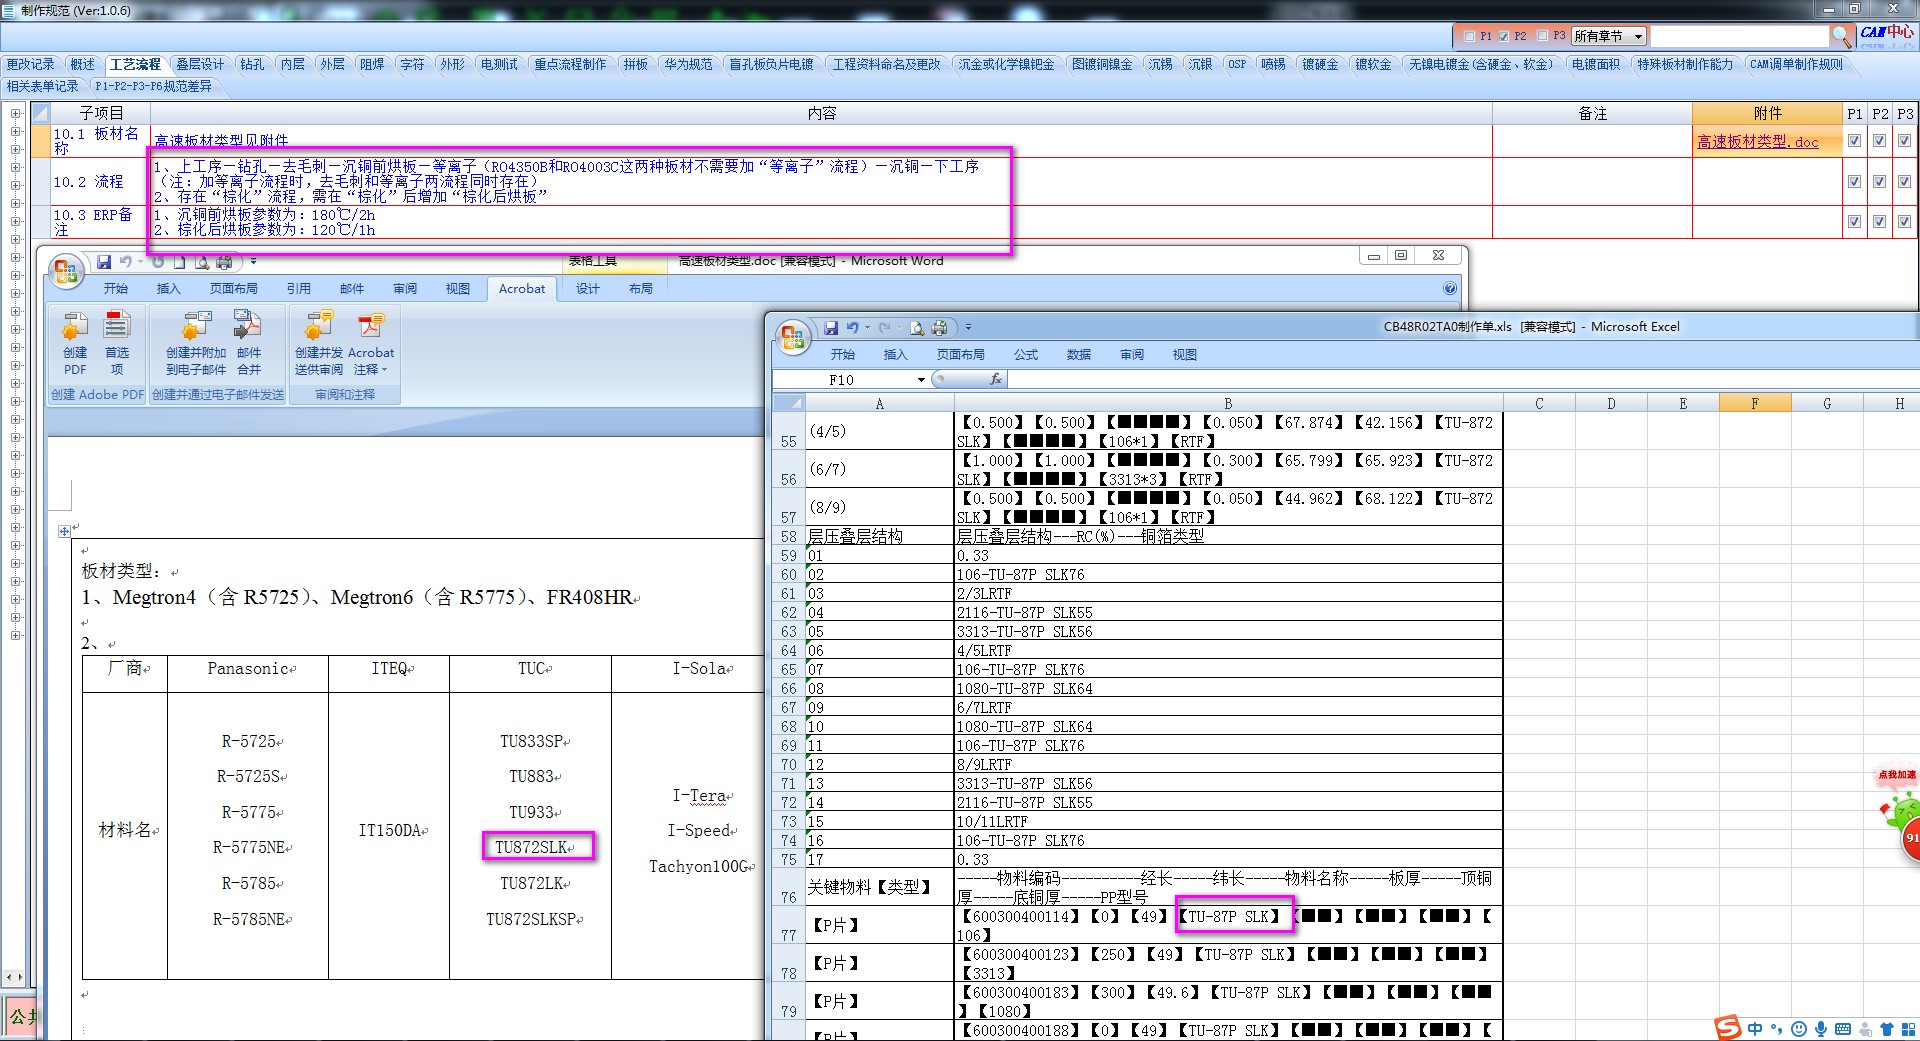
Task: Select the Word 页面布局 ribbon tab
Action: (x=233, y=289)
